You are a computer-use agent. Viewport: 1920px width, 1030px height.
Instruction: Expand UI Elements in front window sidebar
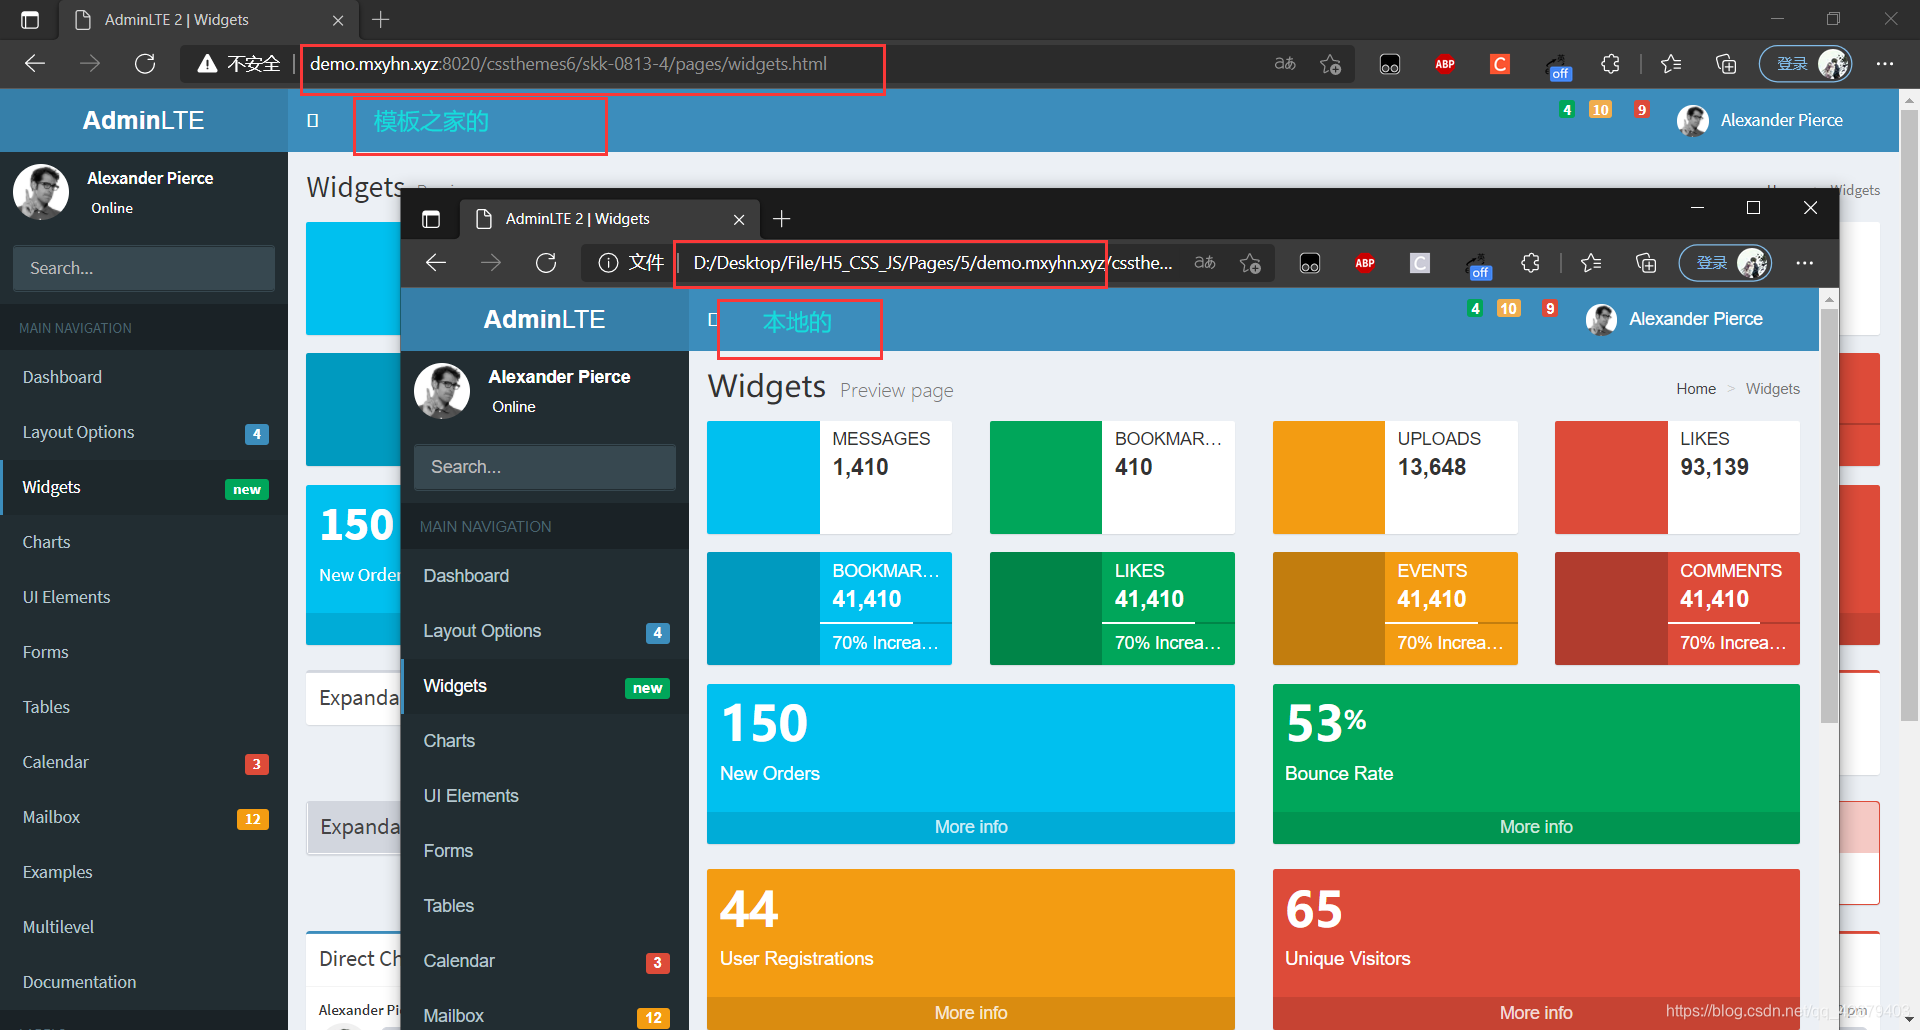click(x=545, y=796)
